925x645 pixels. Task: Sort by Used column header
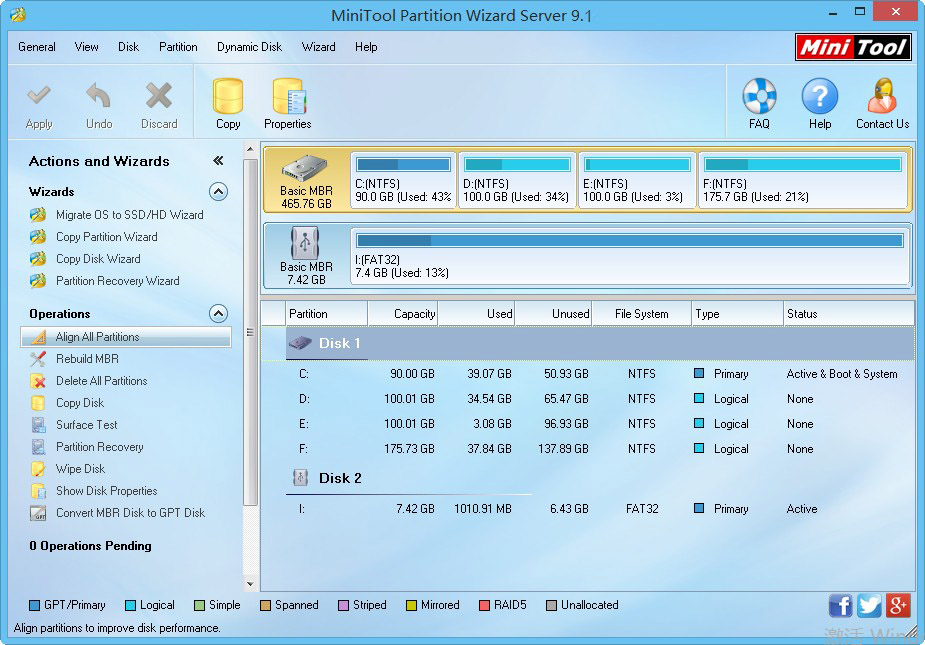coord(477,314)
